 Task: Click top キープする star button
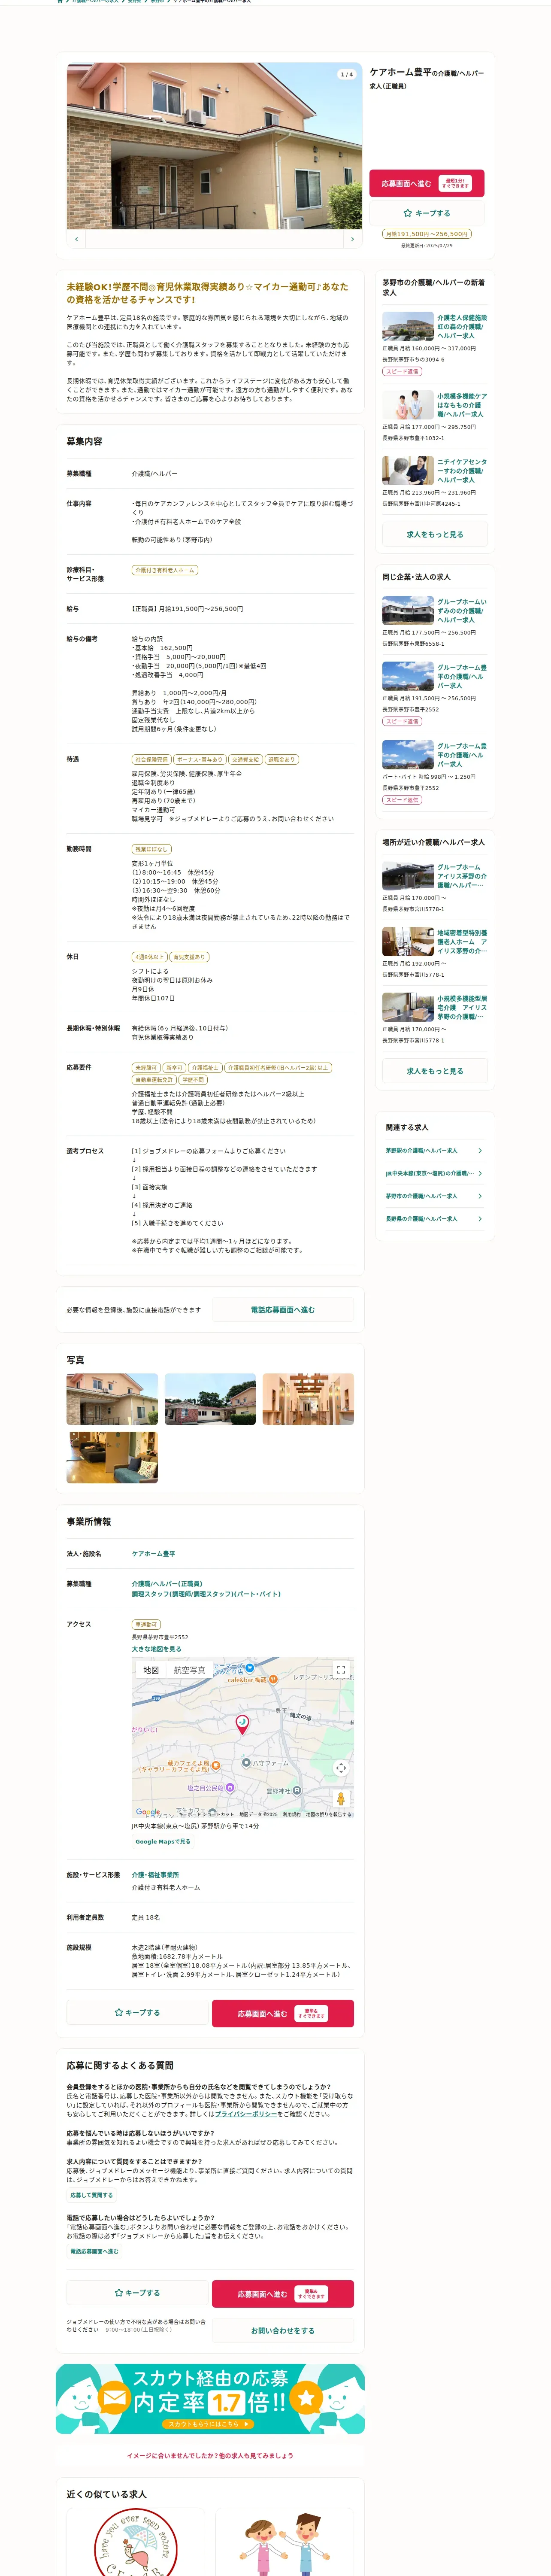427,213
